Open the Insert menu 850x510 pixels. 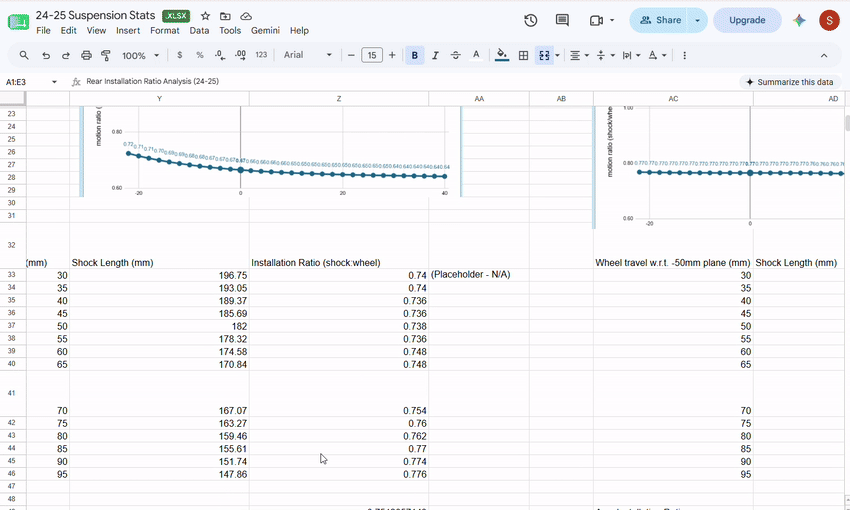tap(128, 31)
